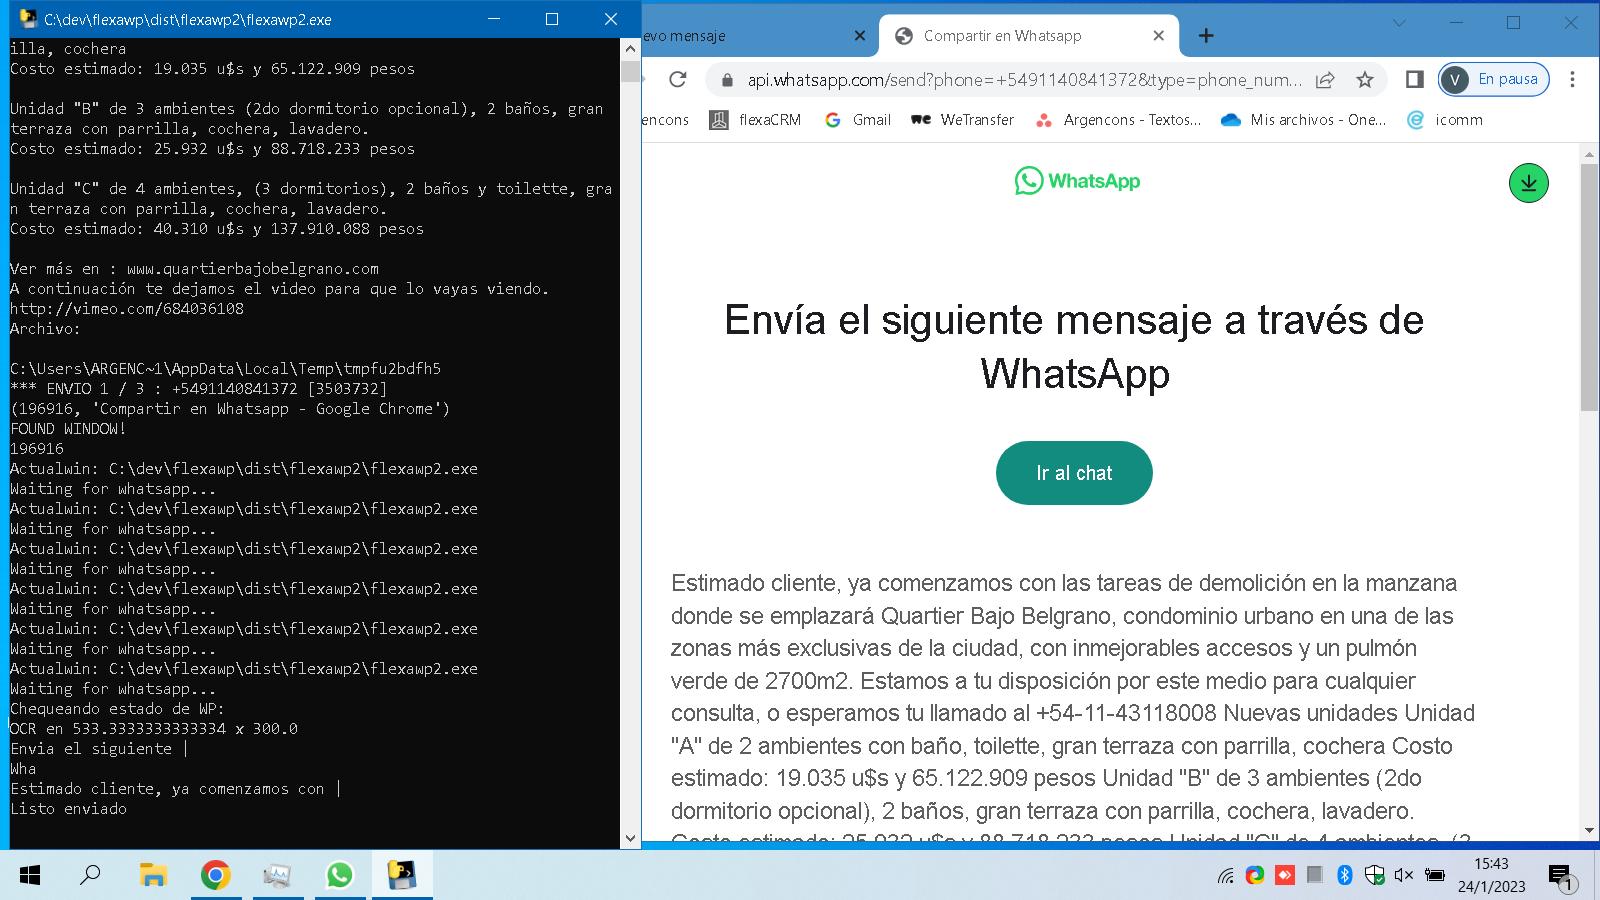This screenshot has height=900, width=1600.
Task: Open Chrome tab search dropdown
Action: (1399, 22)
